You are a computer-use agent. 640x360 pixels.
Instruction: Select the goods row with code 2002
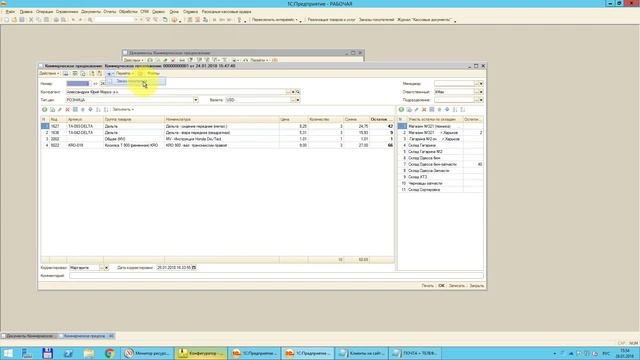[x=217, y=139]
